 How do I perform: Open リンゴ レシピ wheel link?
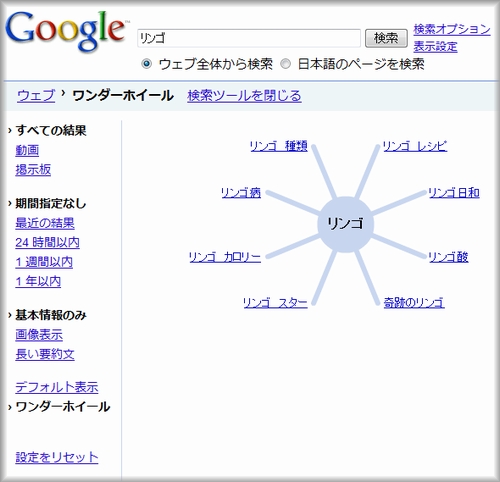(x=415, y=146)
